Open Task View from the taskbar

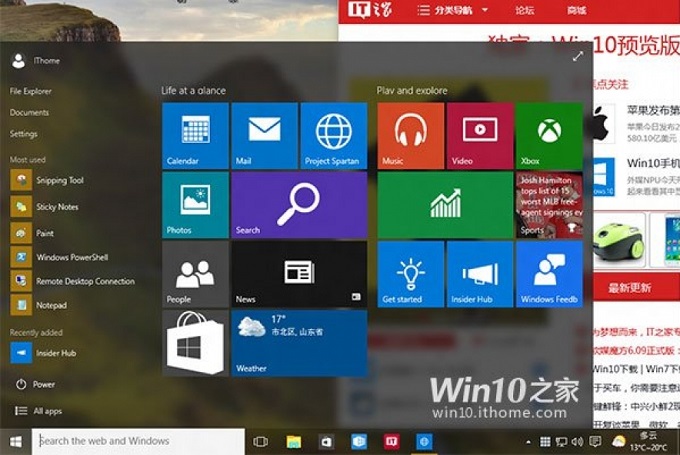point(260,442)
